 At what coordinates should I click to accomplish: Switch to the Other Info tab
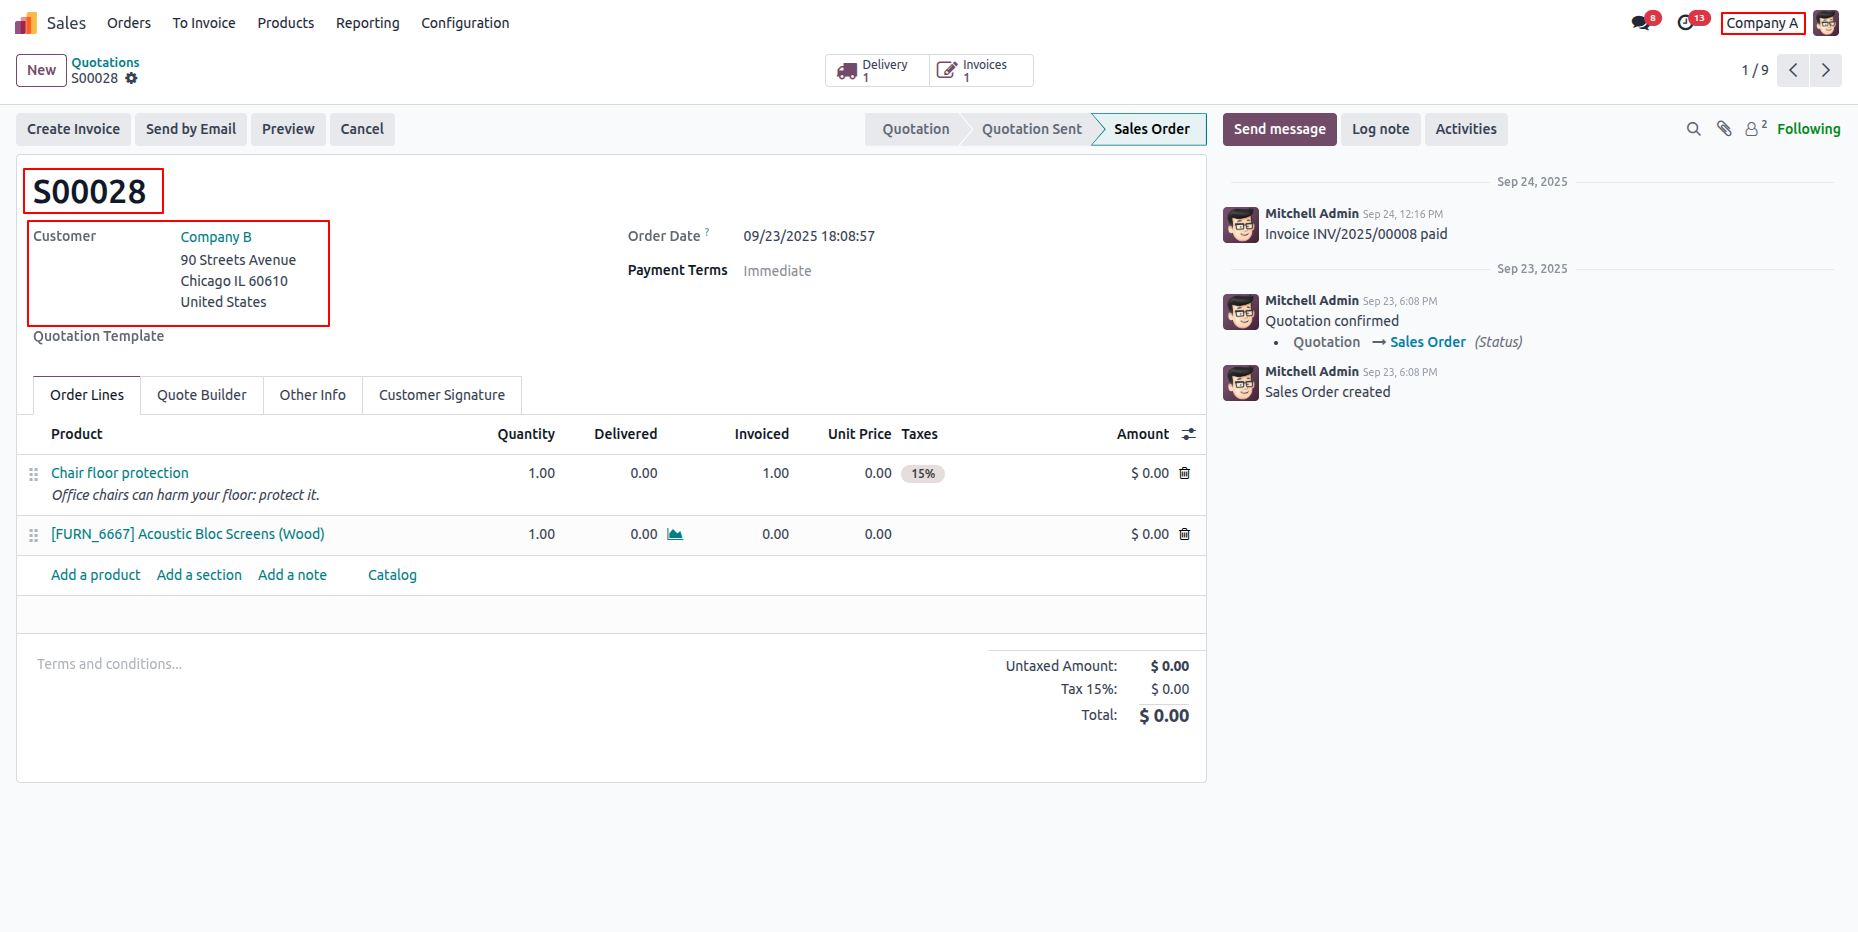[x=312, y=394]
